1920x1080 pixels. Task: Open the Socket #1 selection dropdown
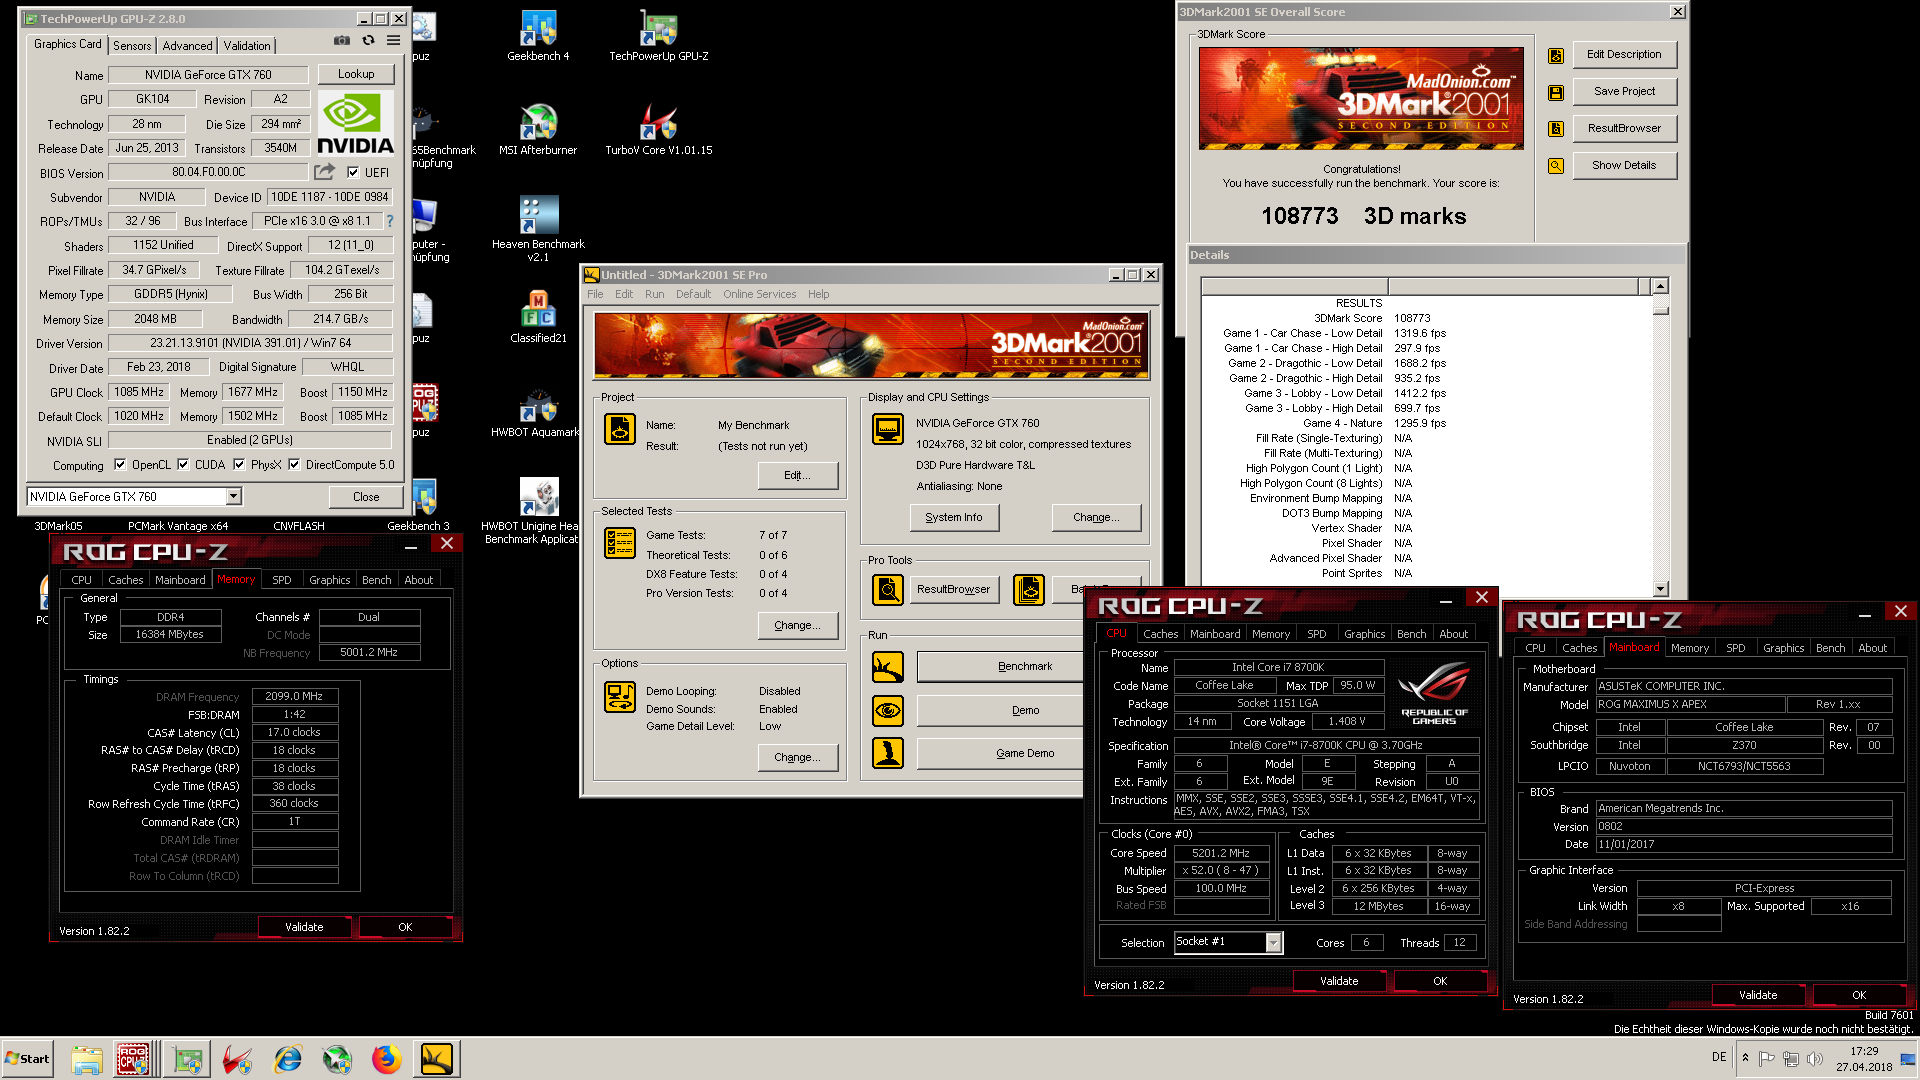(x=1273, y=943)
